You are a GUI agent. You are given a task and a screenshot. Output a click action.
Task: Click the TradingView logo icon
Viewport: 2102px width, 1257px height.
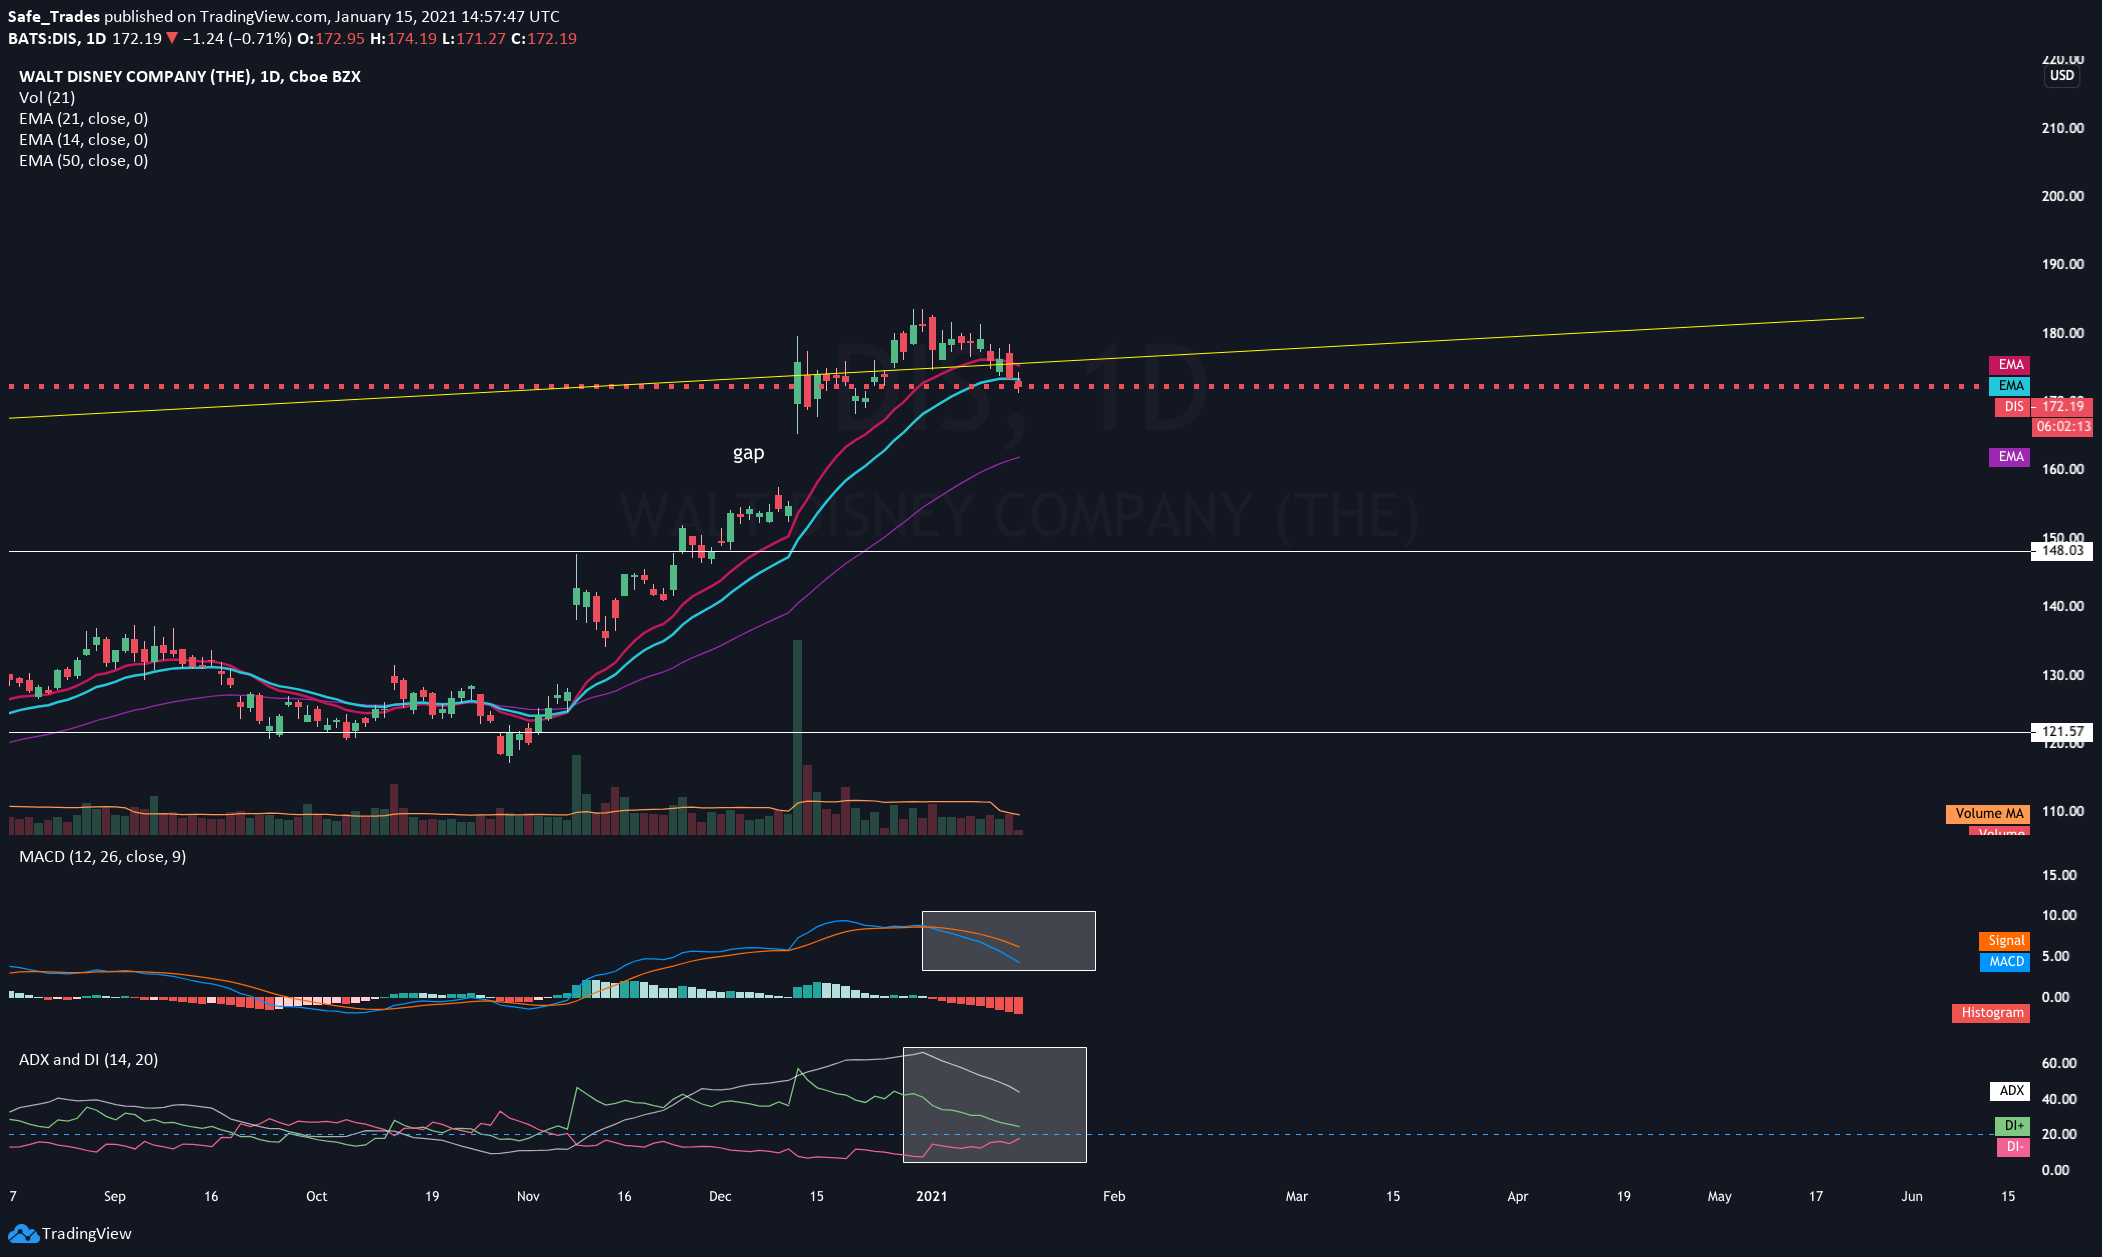pos(23,1233)
